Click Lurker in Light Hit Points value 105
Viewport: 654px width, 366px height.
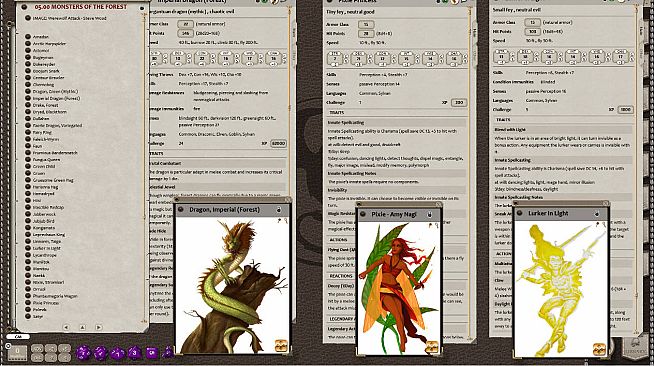click(532, 32)
